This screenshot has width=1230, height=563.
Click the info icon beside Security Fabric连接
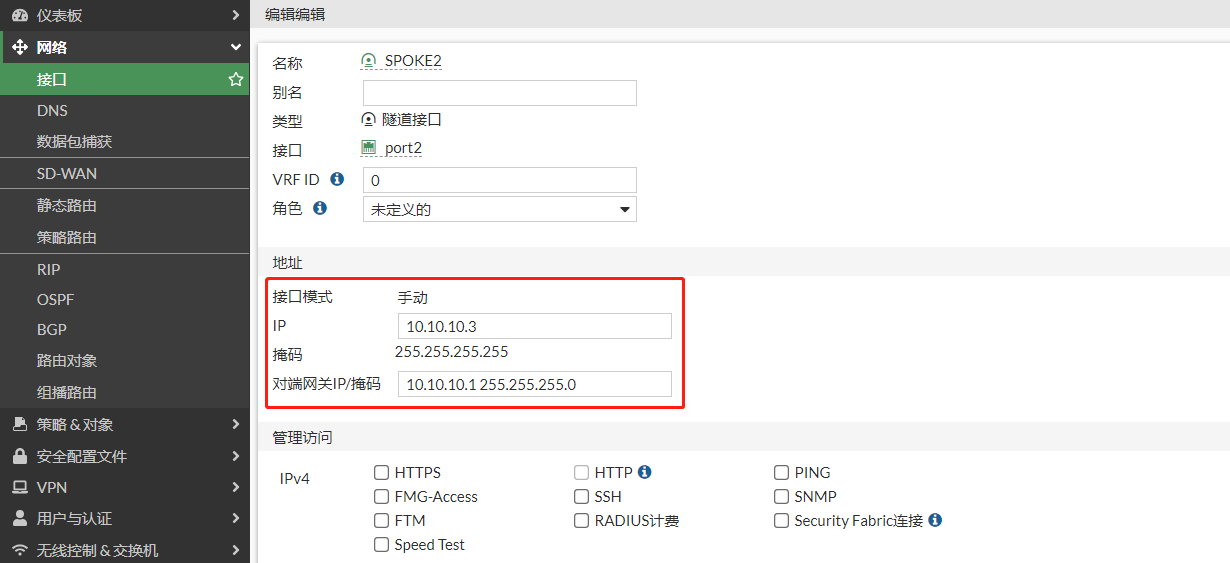(935, 520)
